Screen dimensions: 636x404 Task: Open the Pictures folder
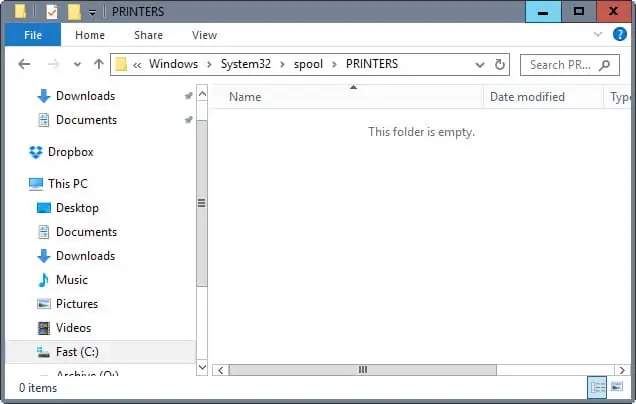77,303
